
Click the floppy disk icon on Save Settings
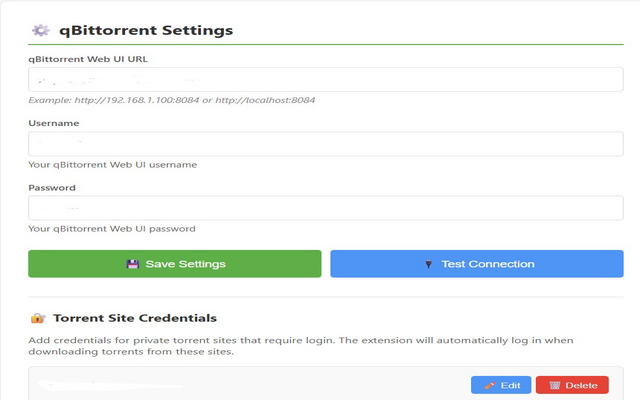[x=133, y=264]
